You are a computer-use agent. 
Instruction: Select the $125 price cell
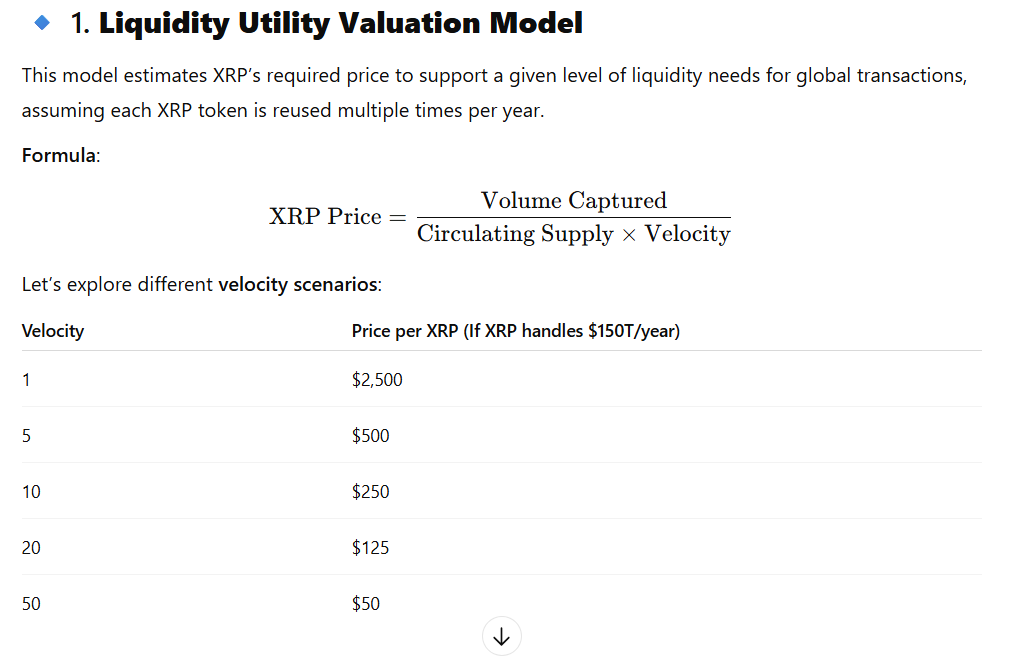click(371, 548)
